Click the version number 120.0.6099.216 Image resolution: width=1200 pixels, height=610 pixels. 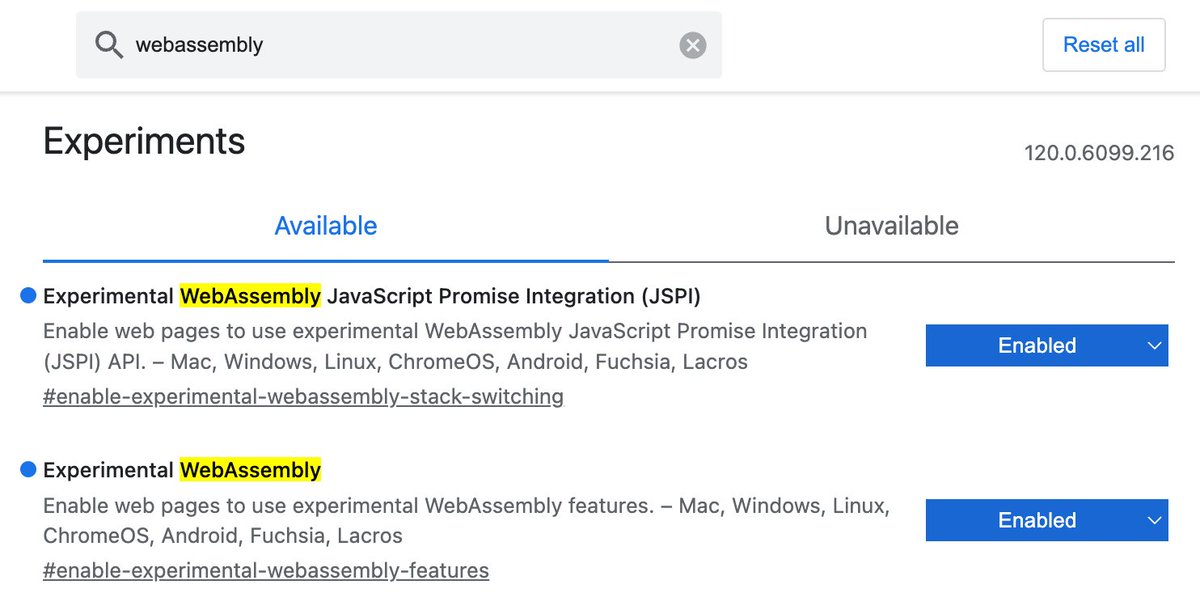[x=1098, y=153]
